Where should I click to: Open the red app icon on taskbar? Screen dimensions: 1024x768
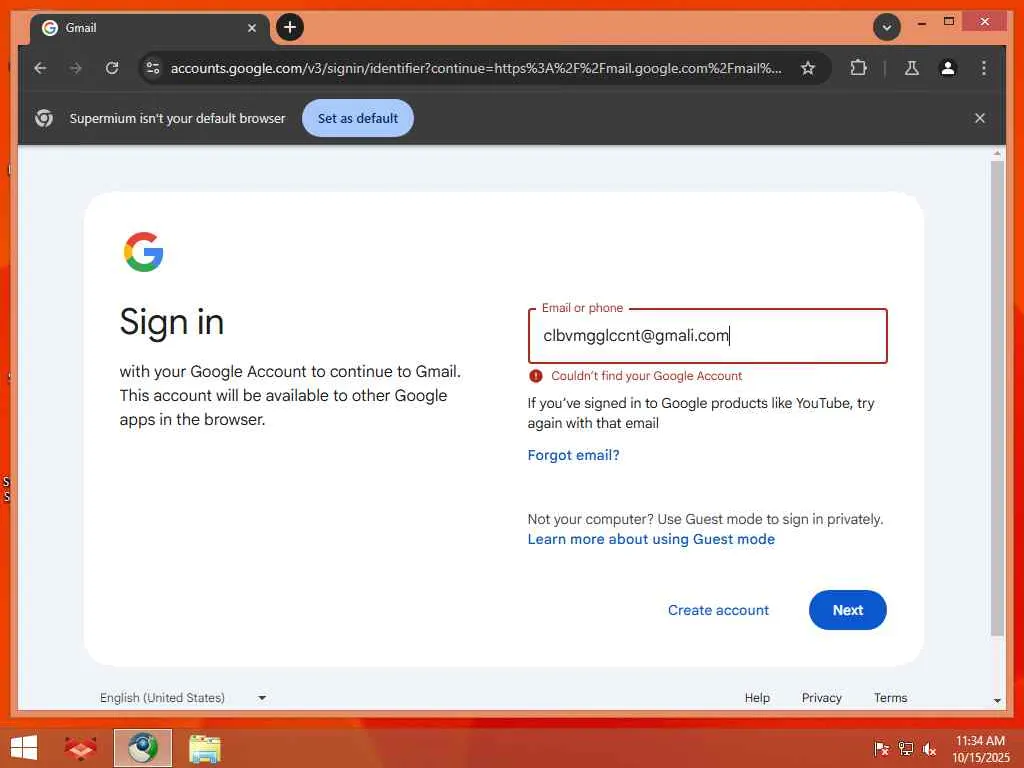click(80, 748)
